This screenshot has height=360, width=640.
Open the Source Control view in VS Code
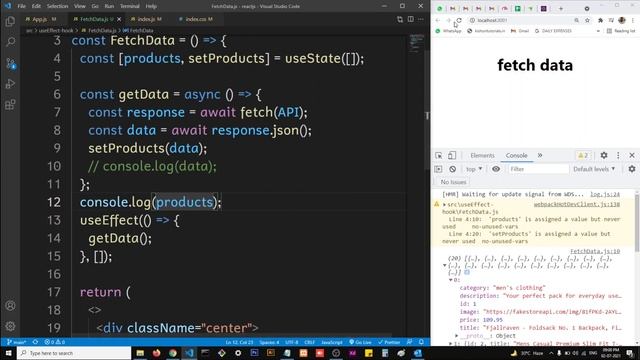[x=11, y=63]
